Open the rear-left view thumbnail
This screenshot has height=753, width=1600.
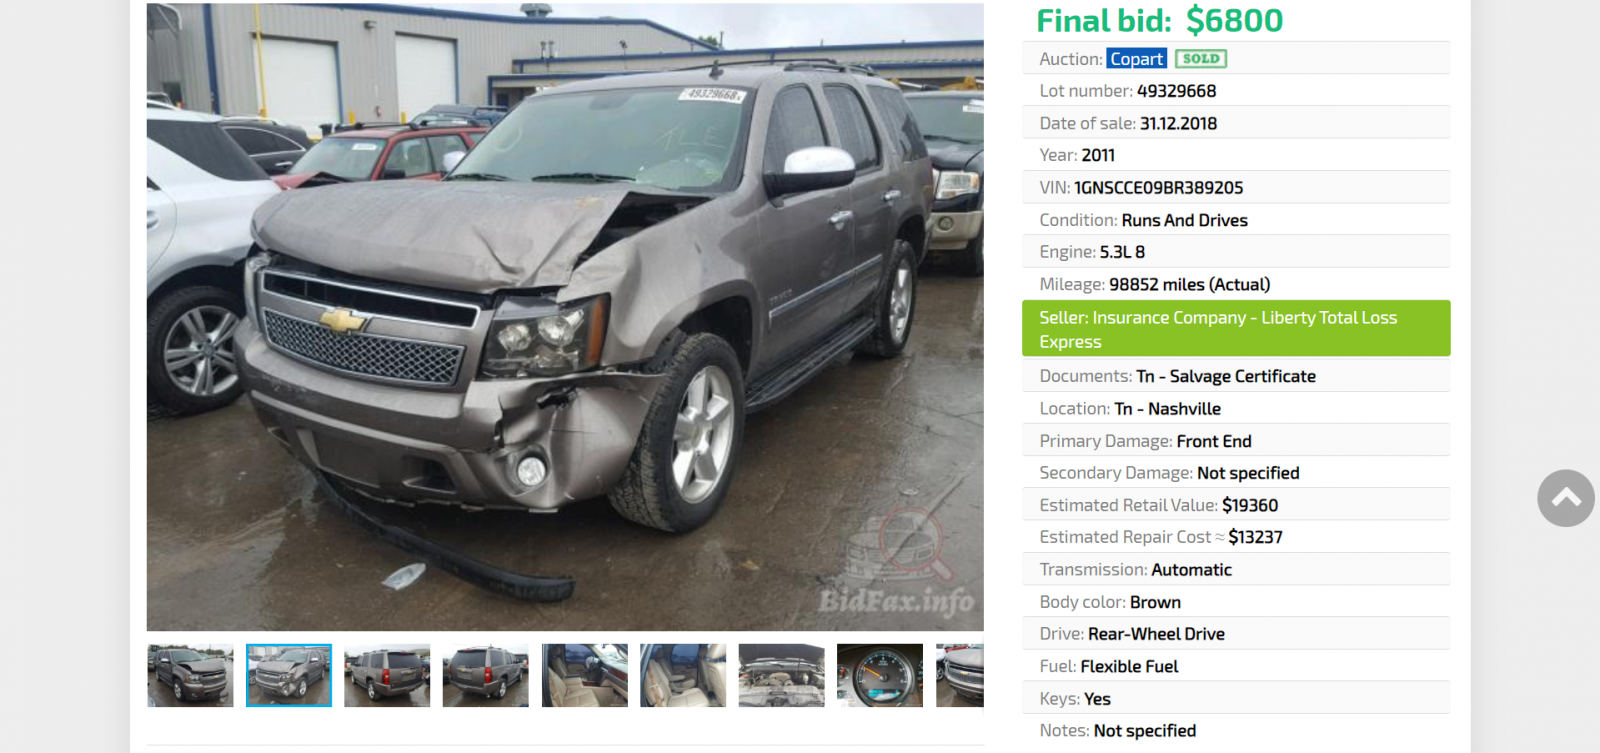click(387, 675)
